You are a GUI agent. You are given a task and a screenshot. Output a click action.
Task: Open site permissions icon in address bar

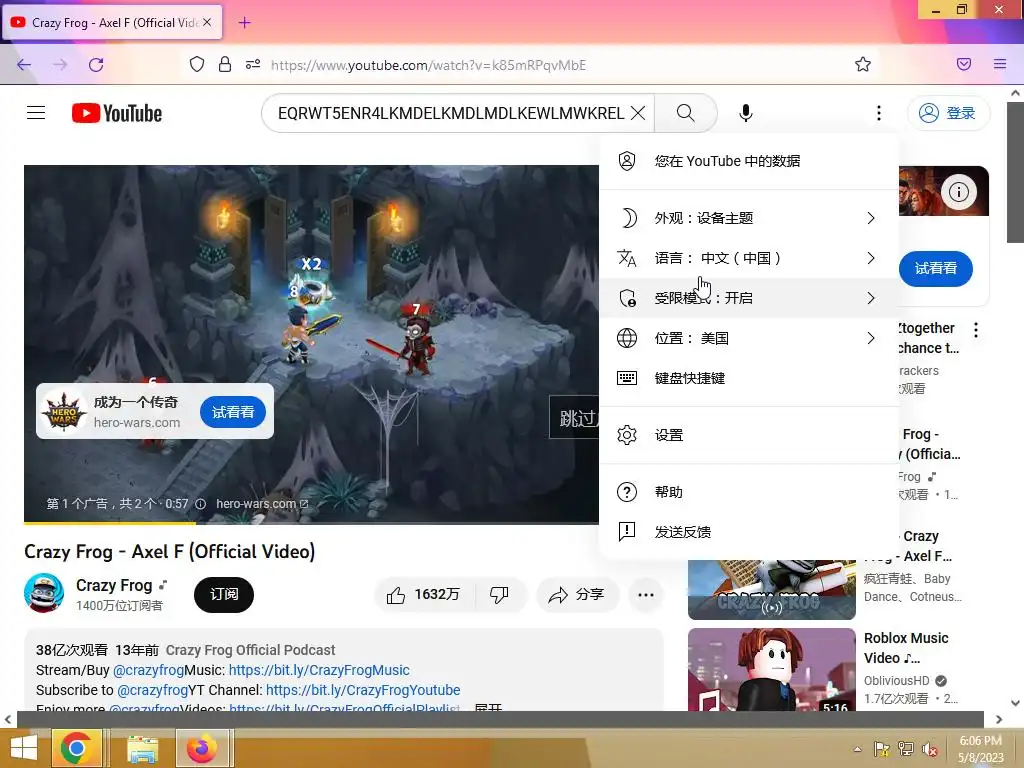point(253,64)
